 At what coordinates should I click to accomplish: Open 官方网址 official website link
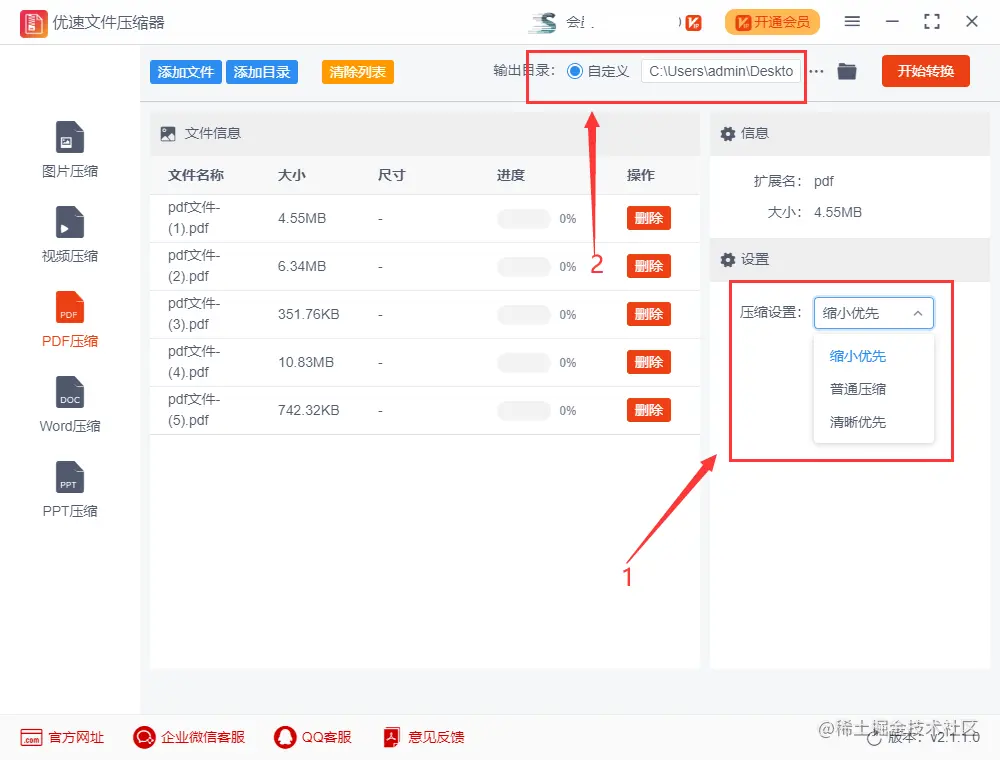click(x=62, y=737)
